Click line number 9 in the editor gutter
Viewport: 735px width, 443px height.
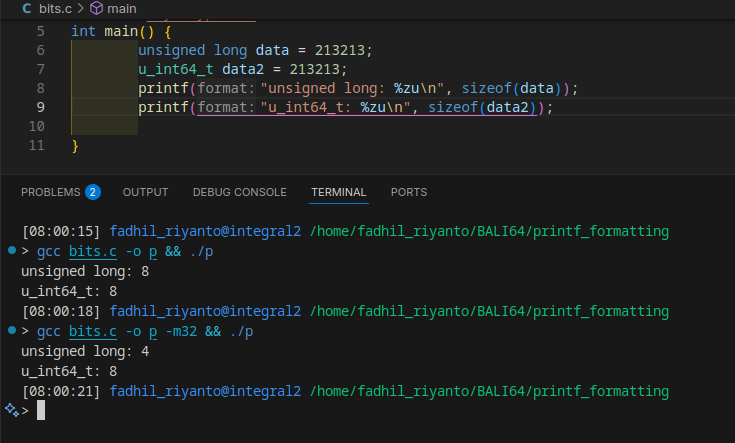click(x=39, y=107)
